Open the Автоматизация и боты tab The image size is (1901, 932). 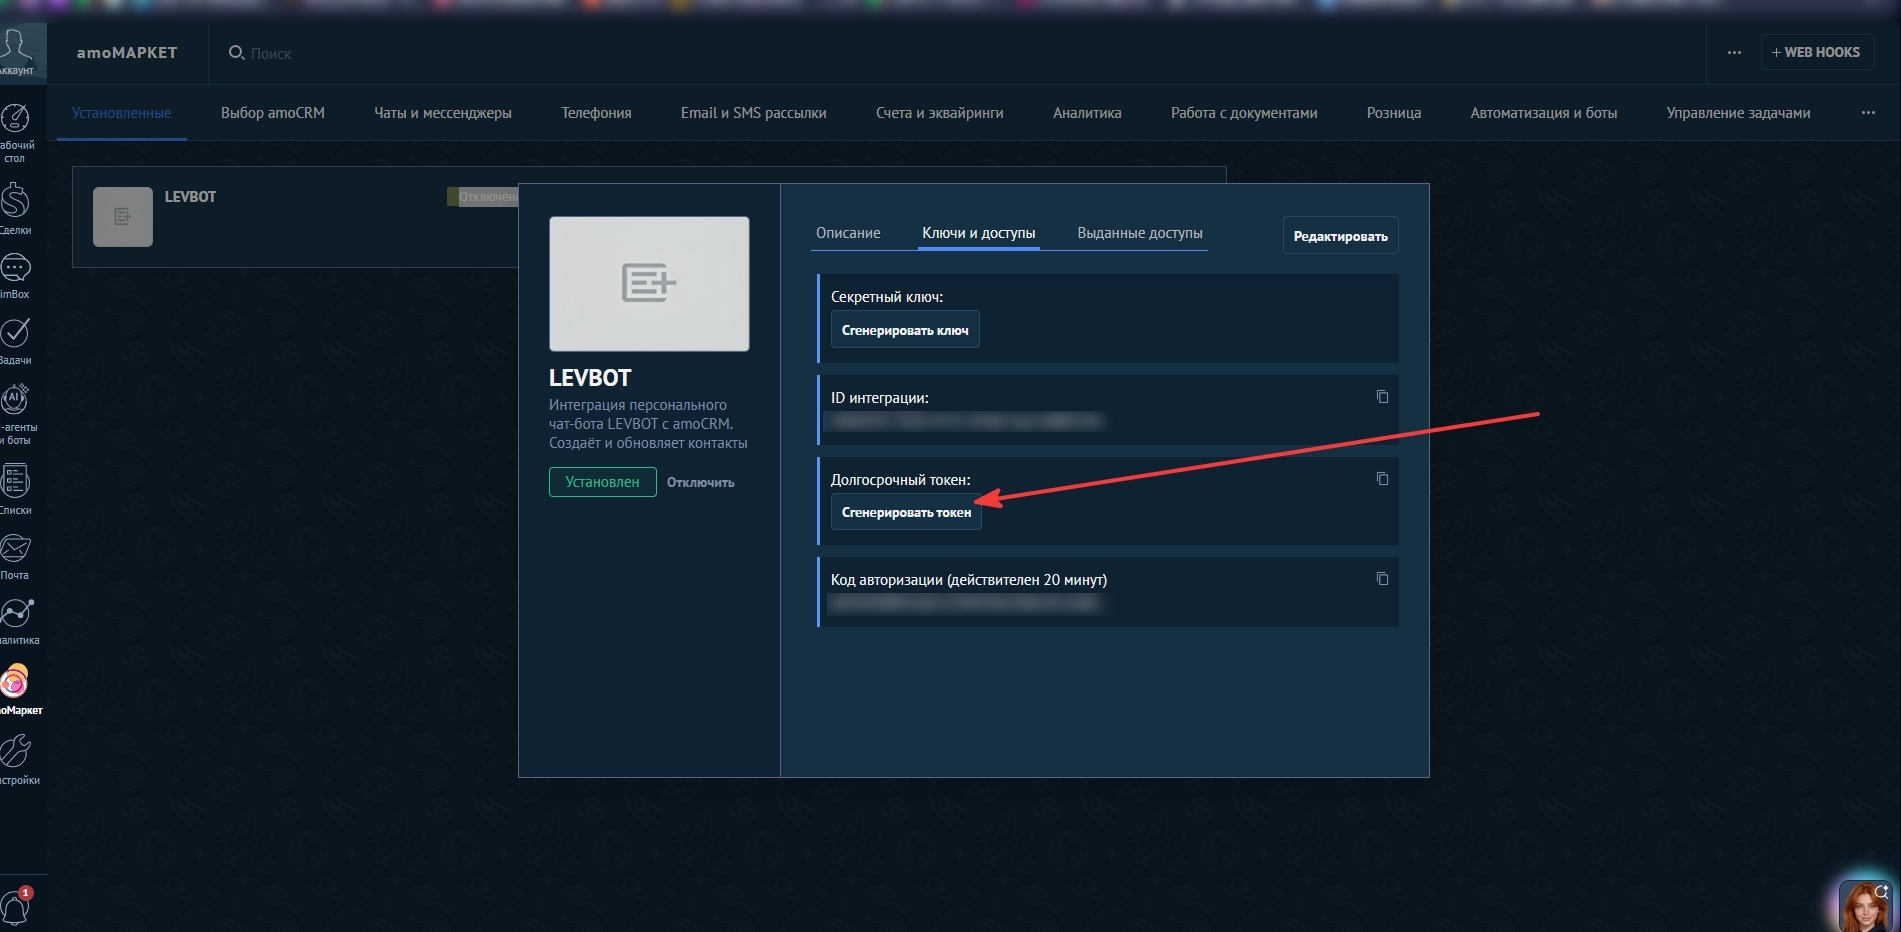click(x=1544, y=113)
